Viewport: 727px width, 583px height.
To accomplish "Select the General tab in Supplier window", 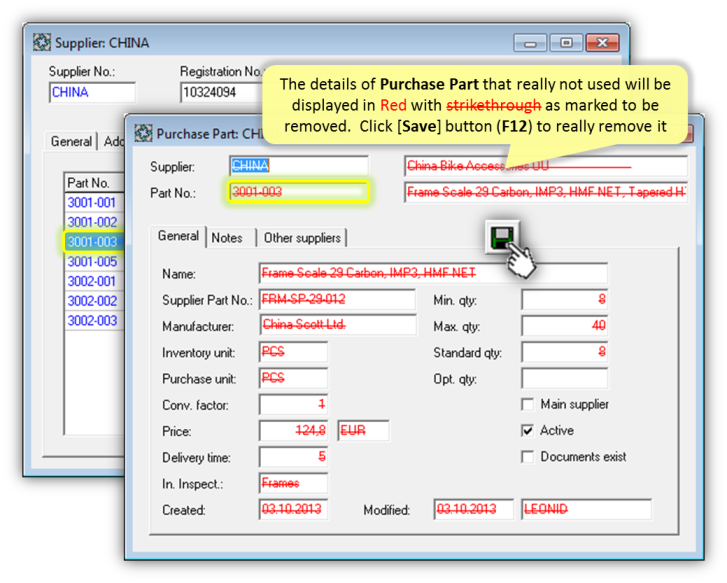I will coord(71,141).
